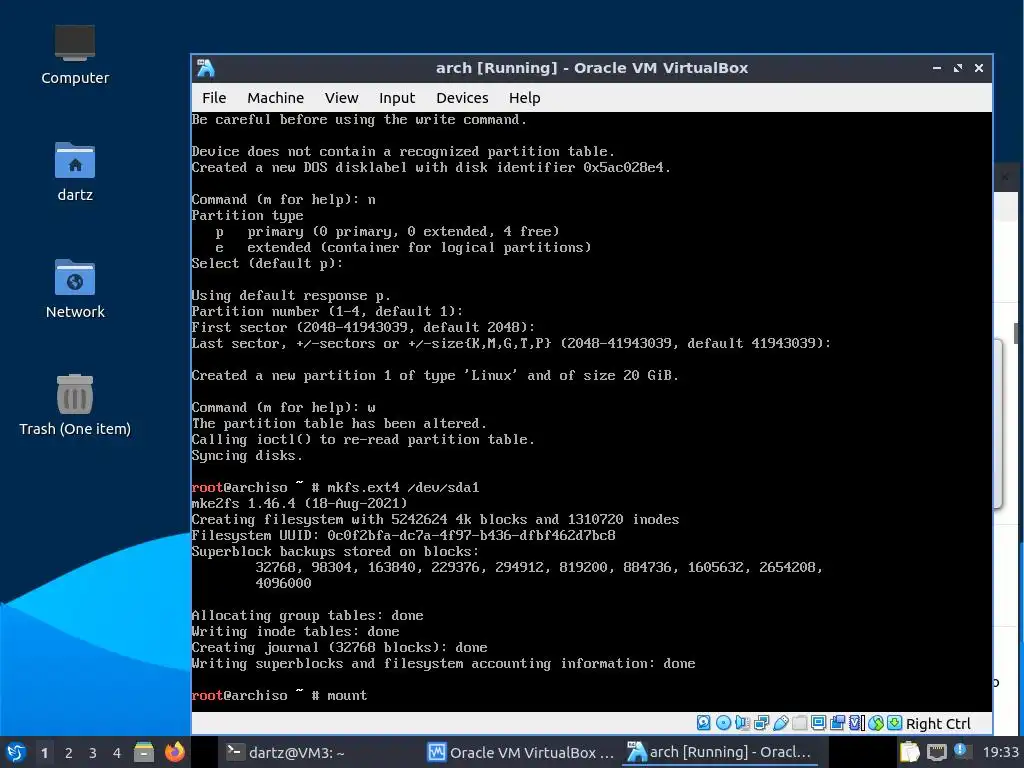Viewport: 1024px width, 768px height.
Task: Open the Devices menu
Action: click(x=462, y=98)
